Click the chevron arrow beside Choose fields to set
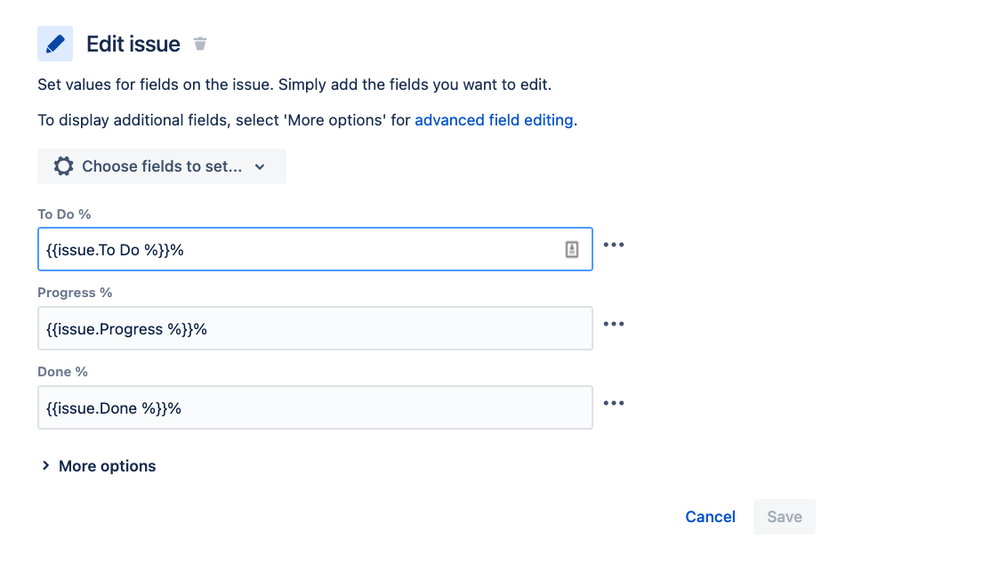Screen dimensions: 999x588 coord(260,167)
